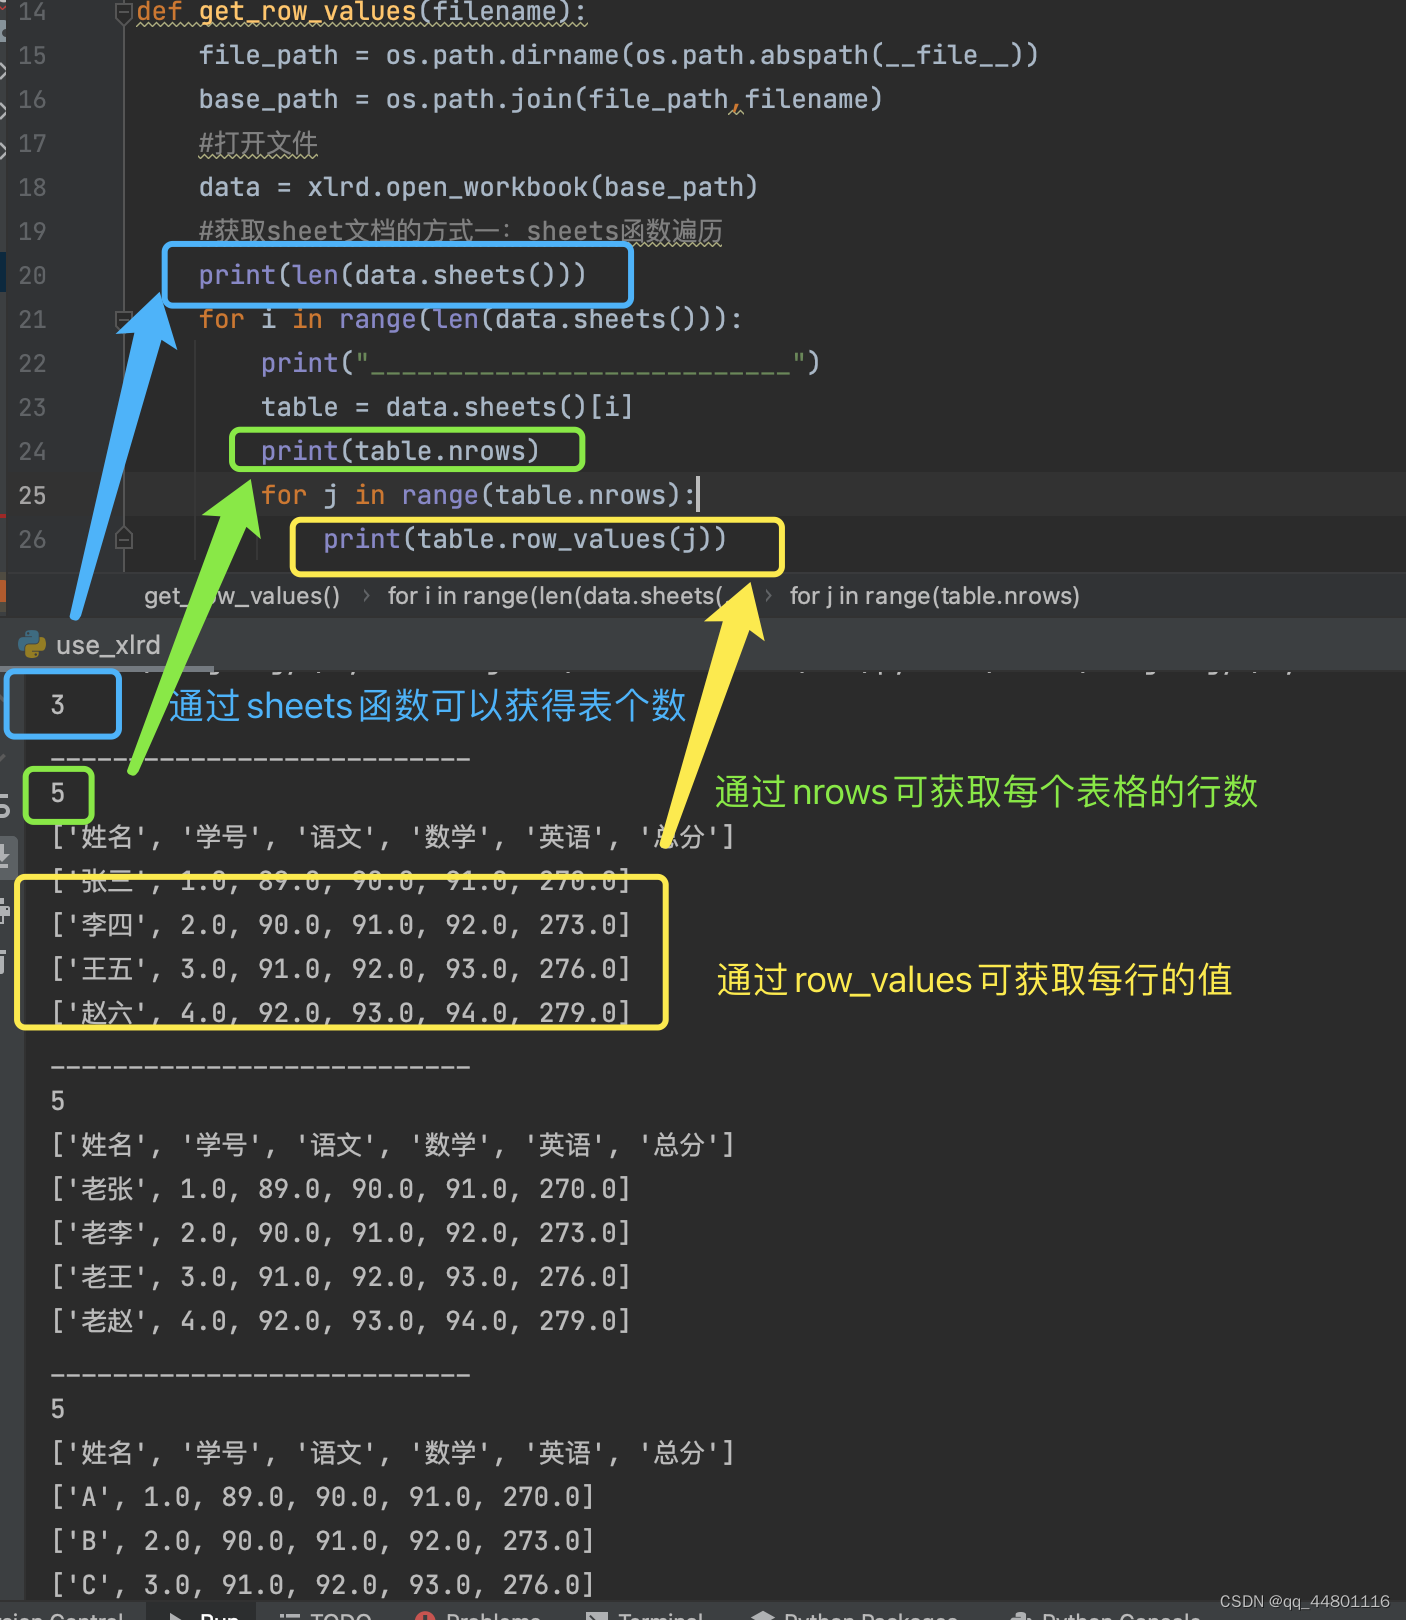Click the 'base_path = os.path.join' line
This screenshot has width=1406, height=1620.
540,99
